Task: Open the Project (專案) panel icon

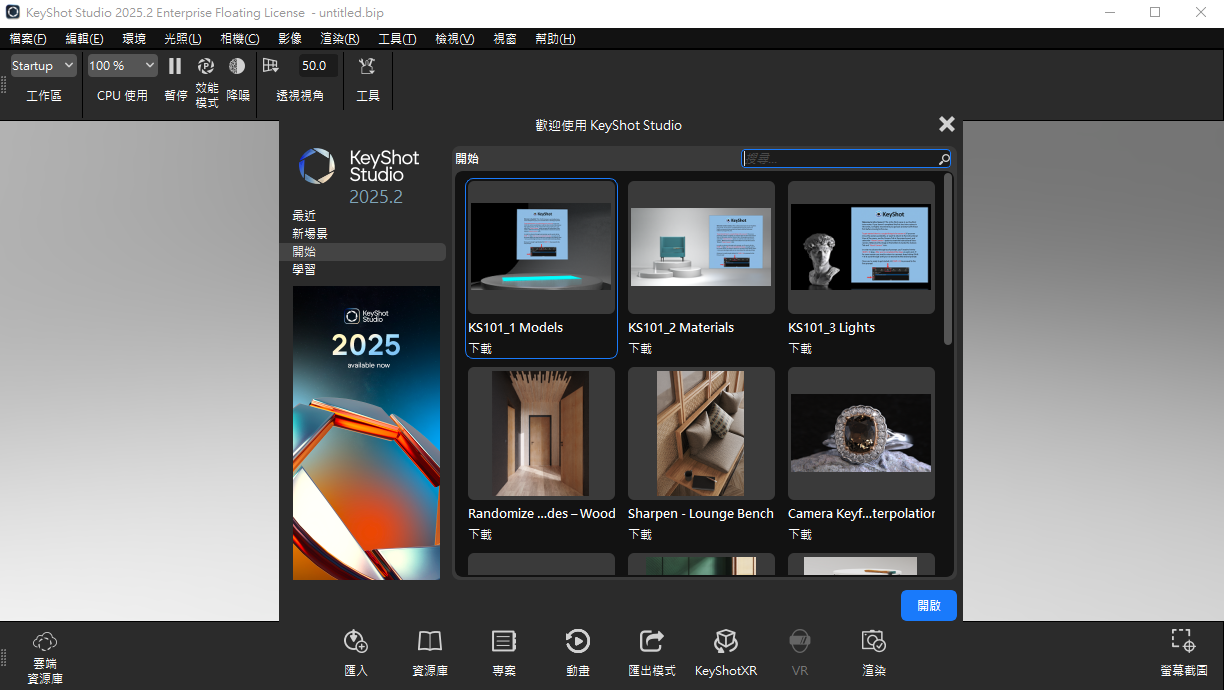Action: tap(504, 641)
